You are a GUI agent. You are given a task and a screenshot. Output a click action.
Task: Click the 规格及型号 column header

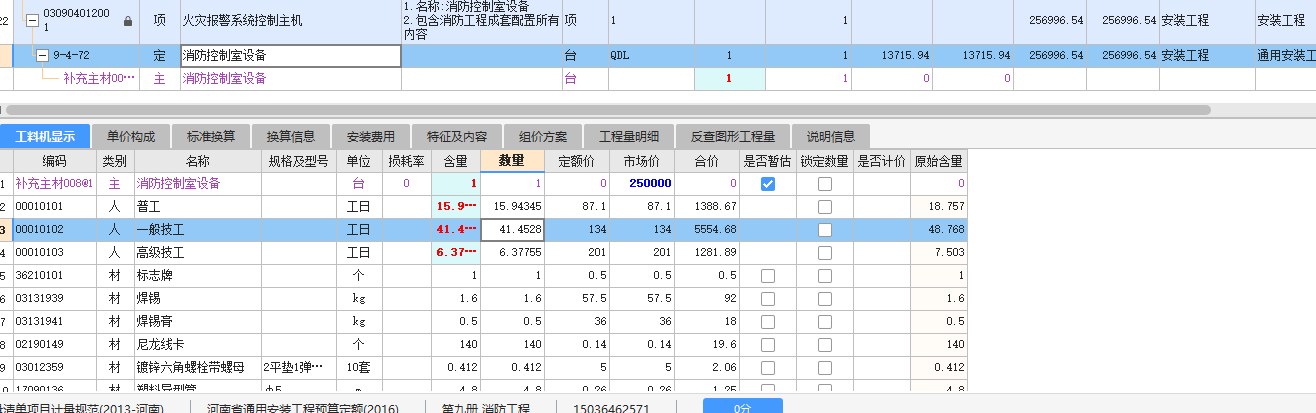298,161
